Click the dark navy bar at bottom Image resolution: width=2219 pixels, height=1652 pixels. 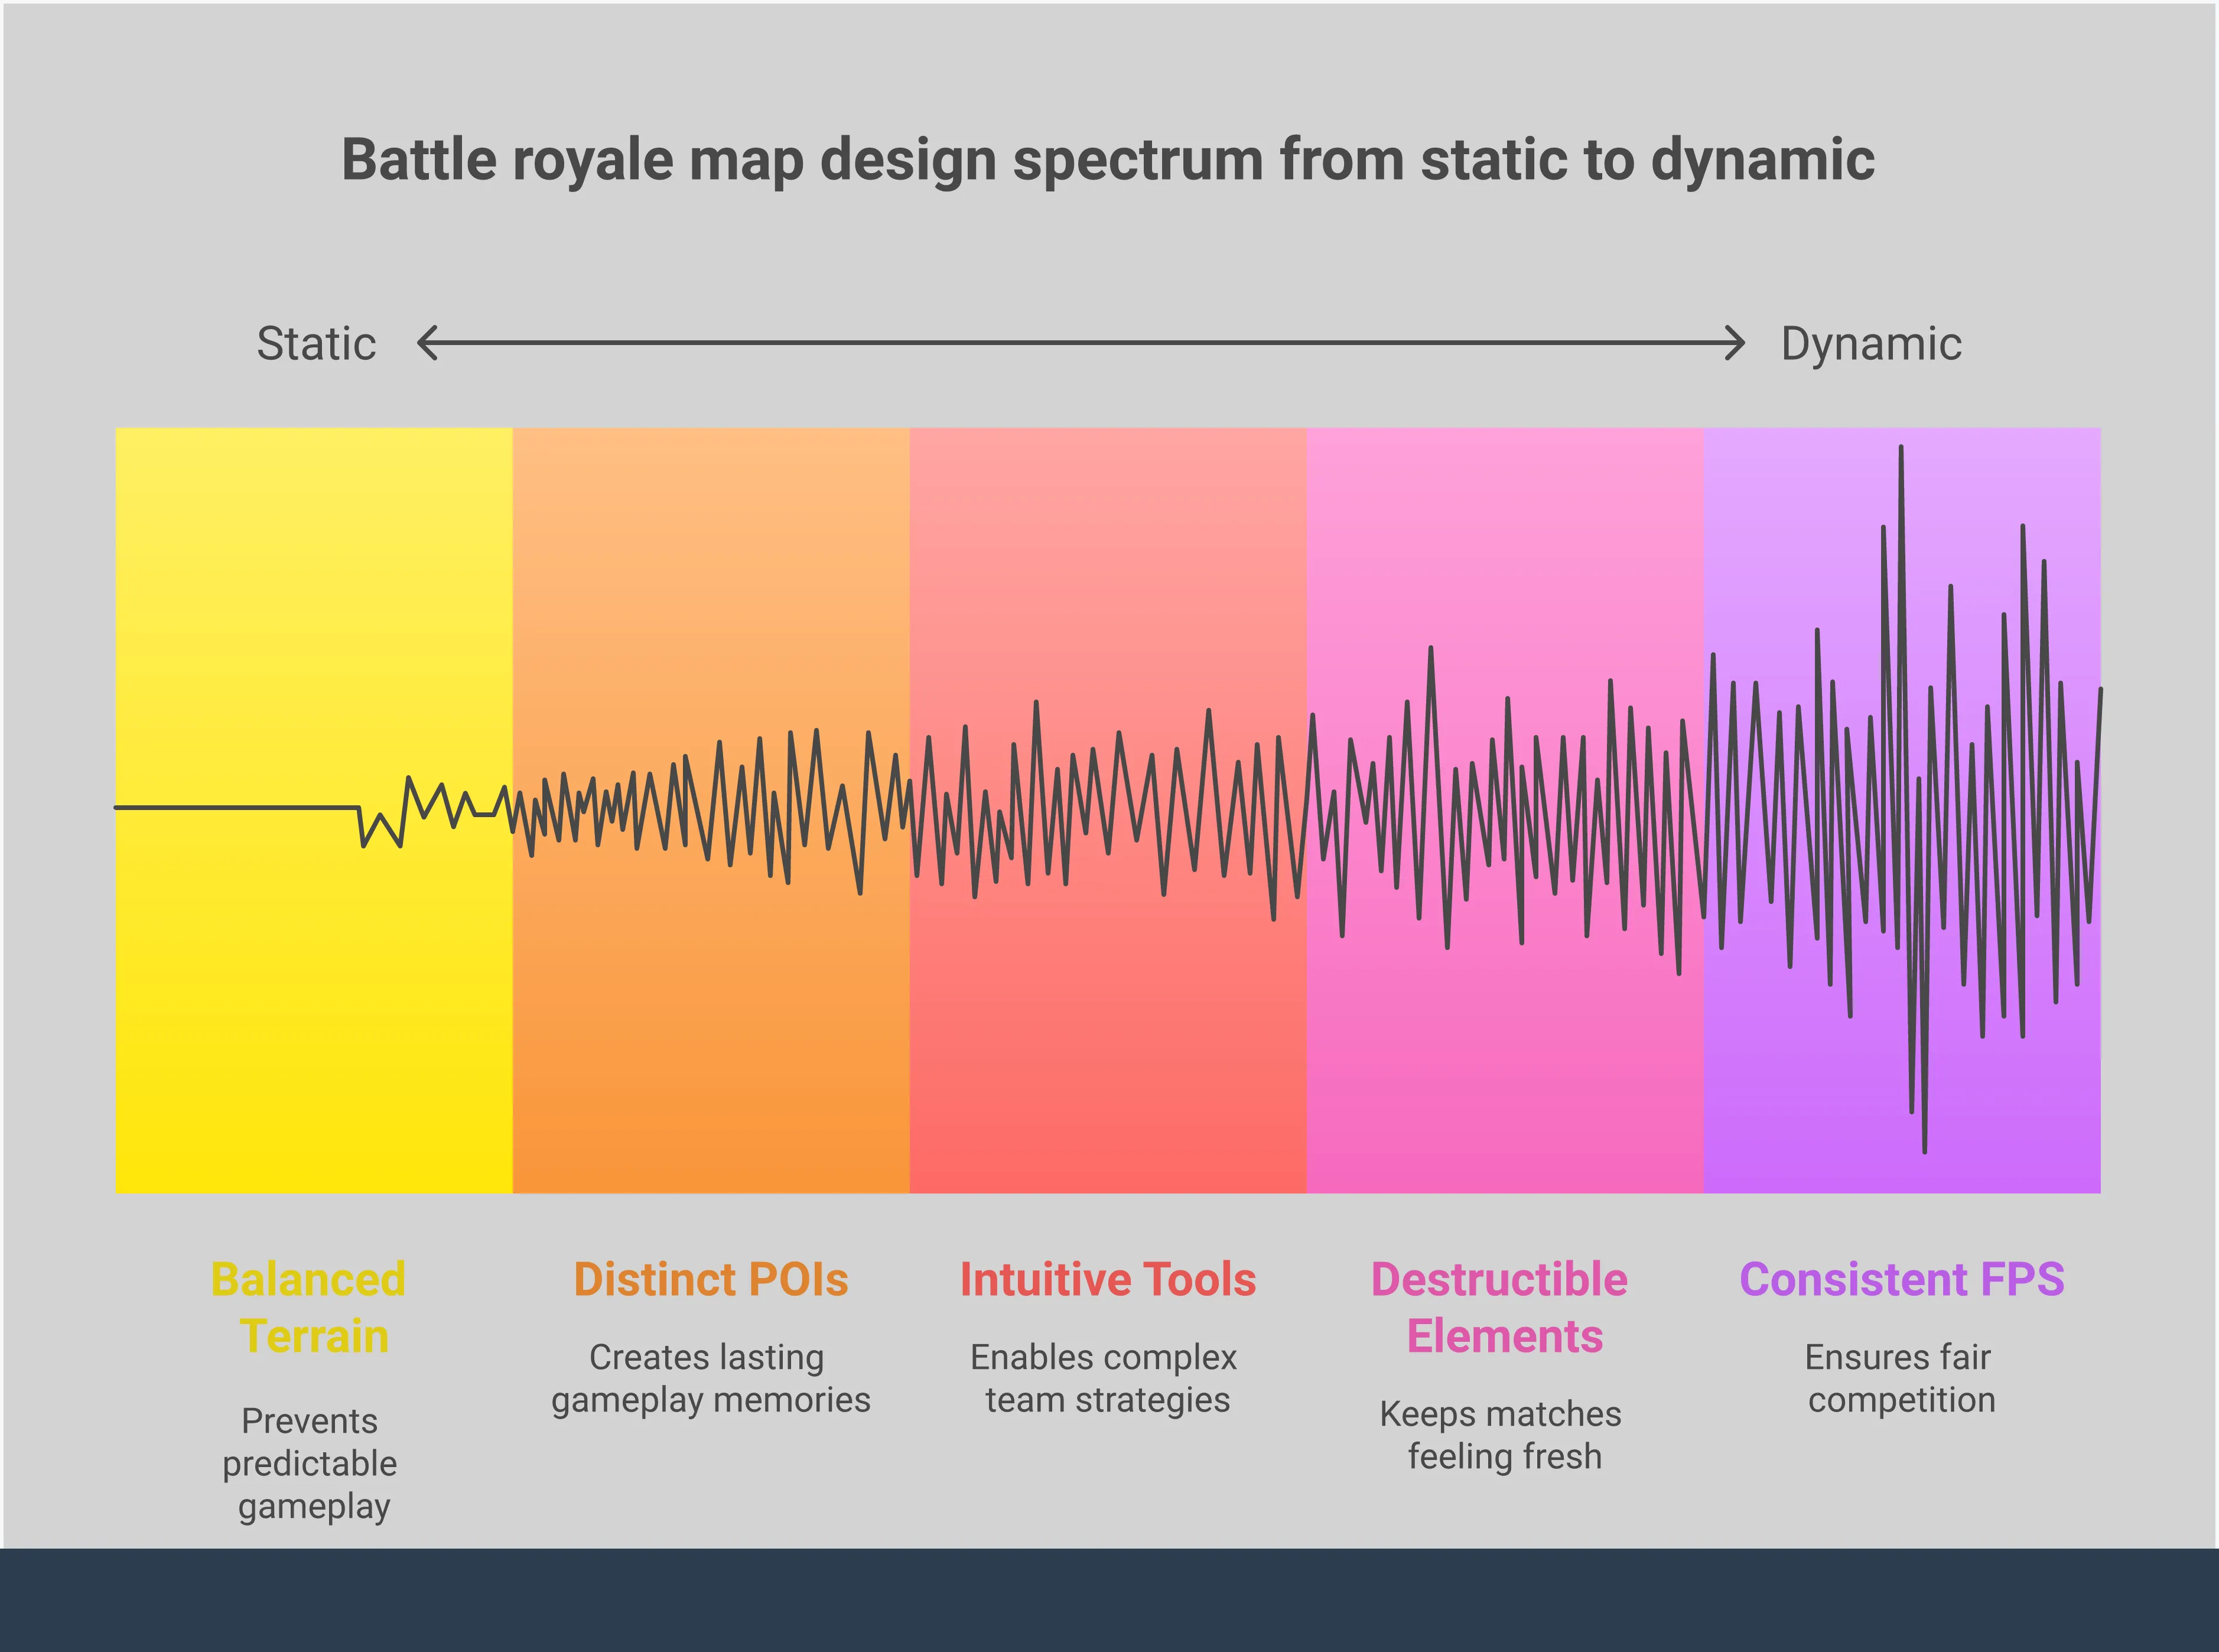1109,1600
